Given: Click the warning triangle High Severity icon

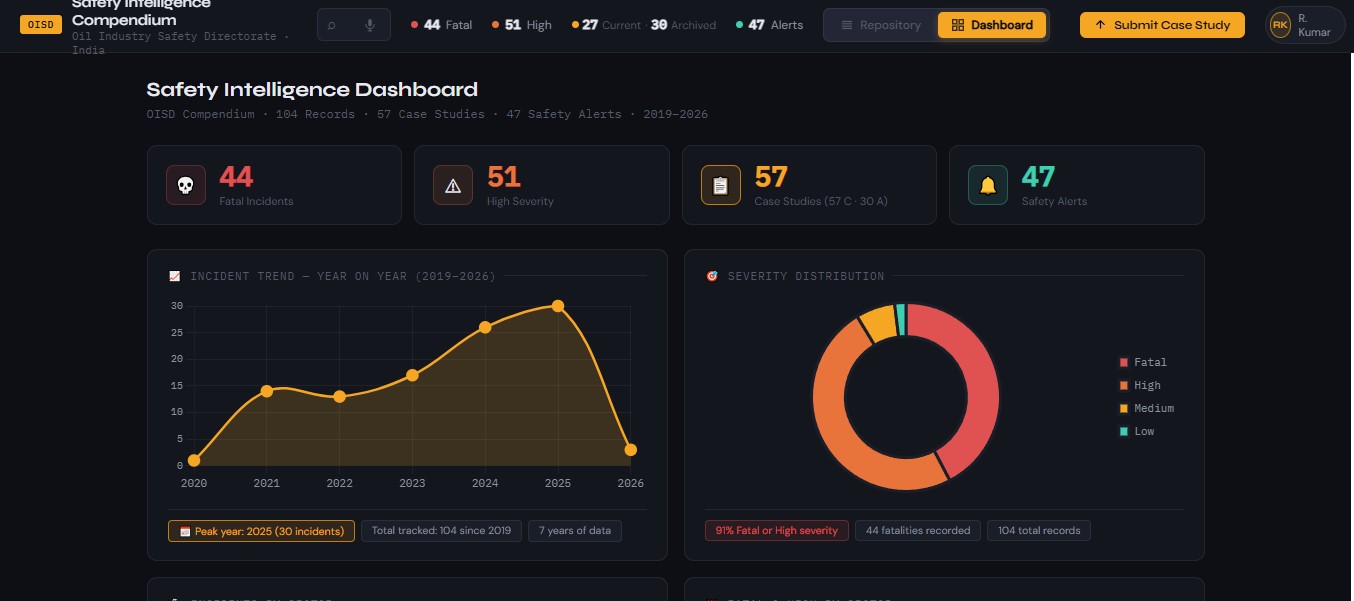Looking at the screenshot, I should tap(453, 185).
